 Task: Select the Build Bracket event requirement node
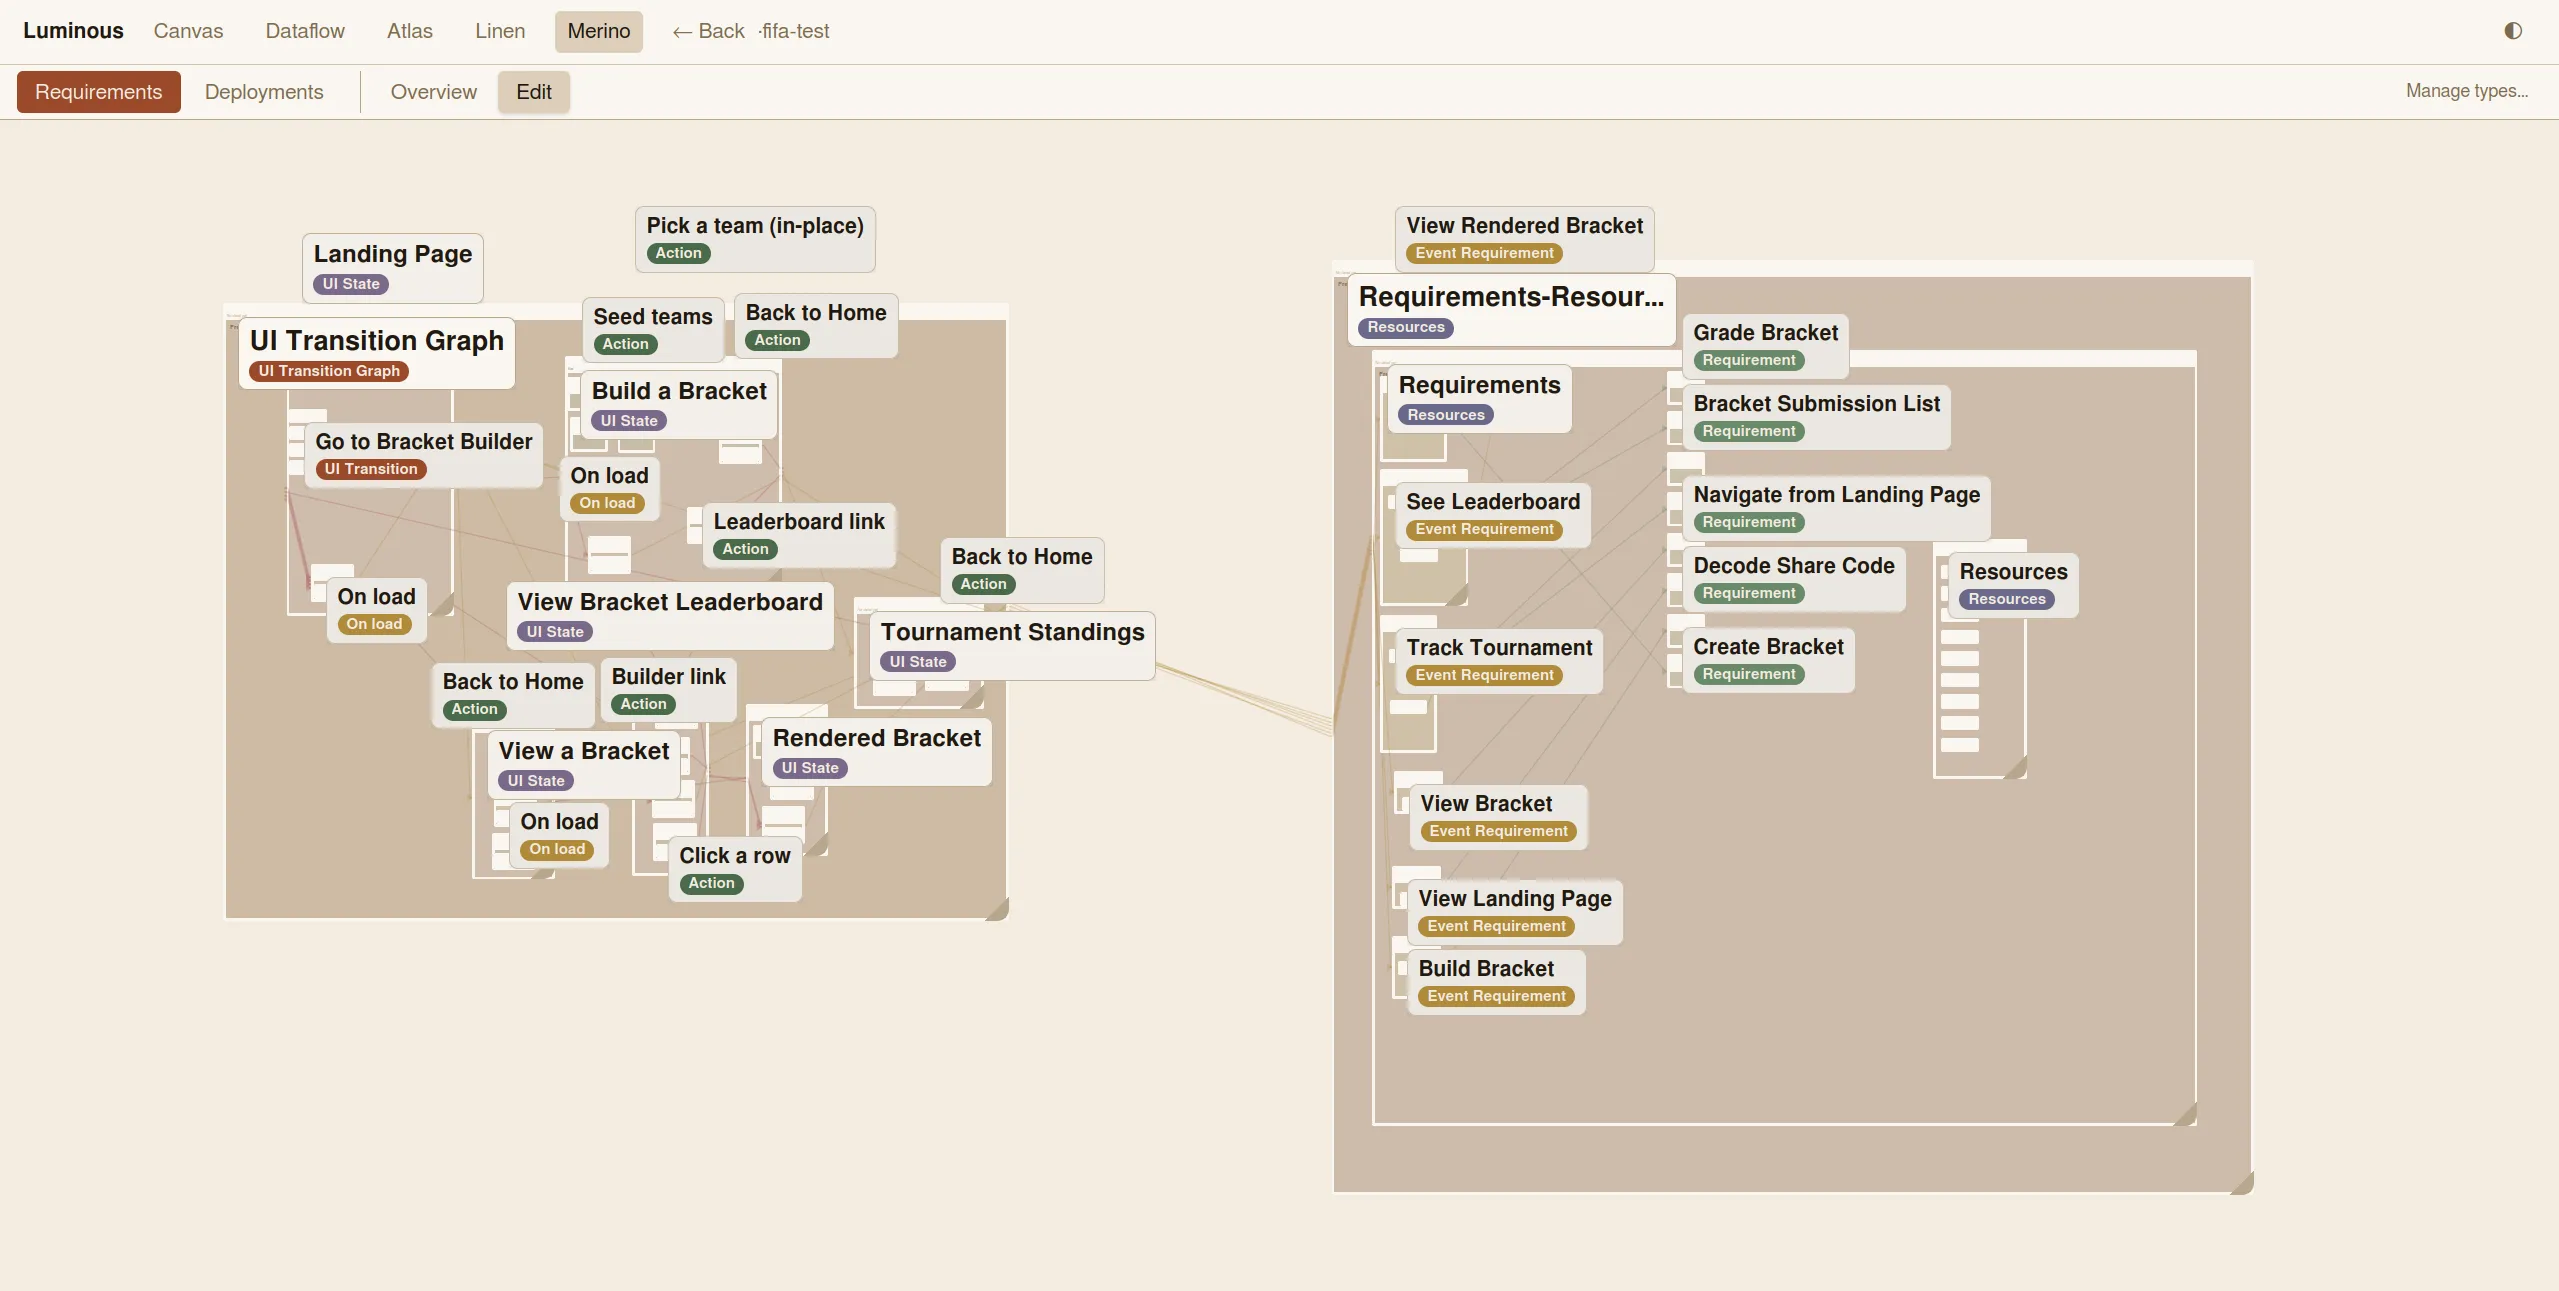1496,981
